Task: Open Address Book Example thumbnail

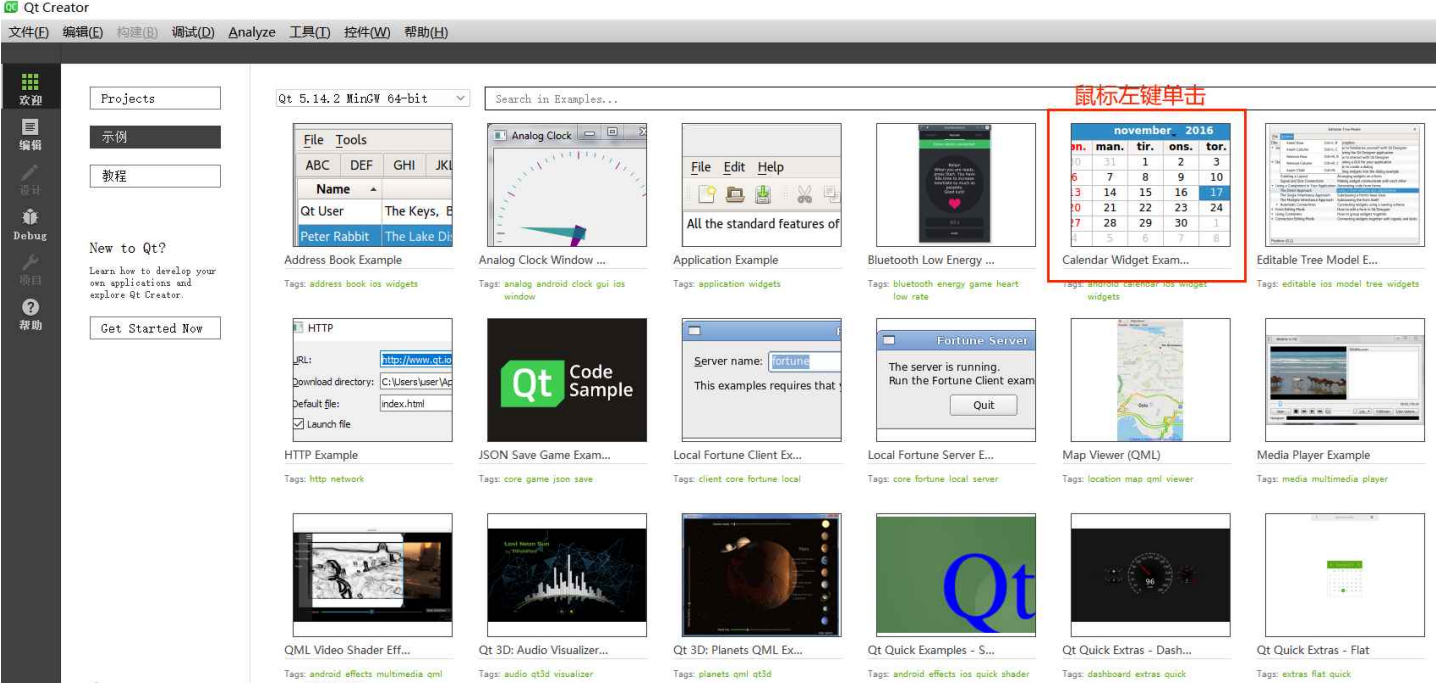Action: (x=372, y=185)
